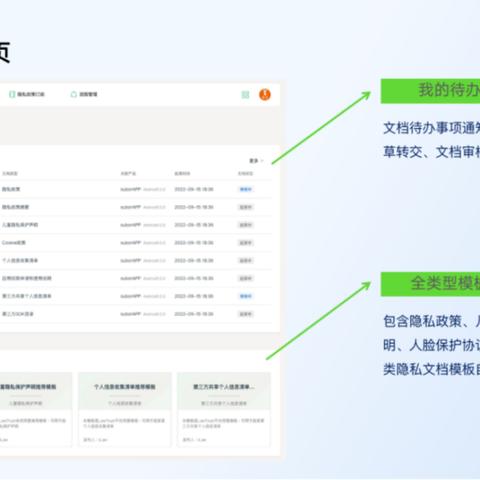Open the 第三方共享个人信息清单 document row

pos(135,296)
